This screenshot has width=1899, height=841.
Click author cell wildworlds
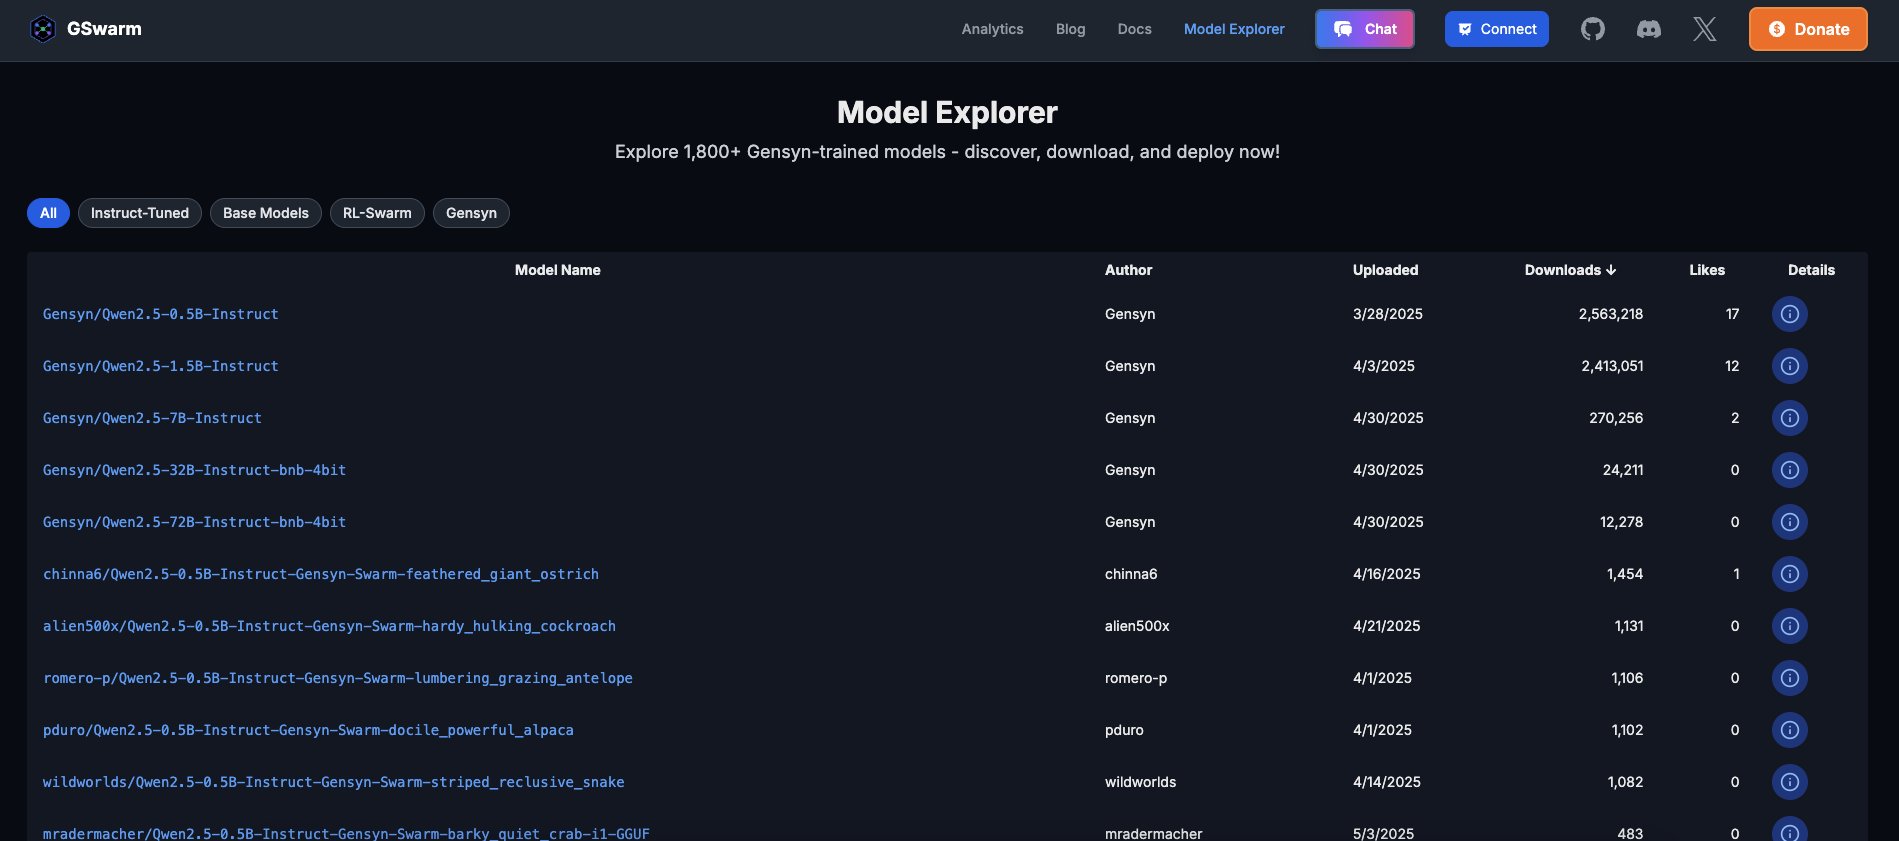(x=1140, y=782)
